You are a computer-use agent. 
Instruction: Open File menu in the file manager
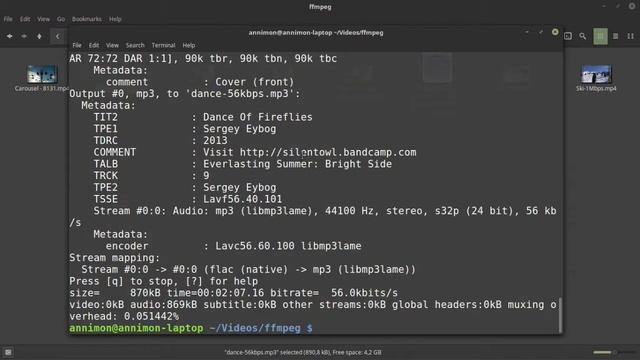[x=8, y=19]
